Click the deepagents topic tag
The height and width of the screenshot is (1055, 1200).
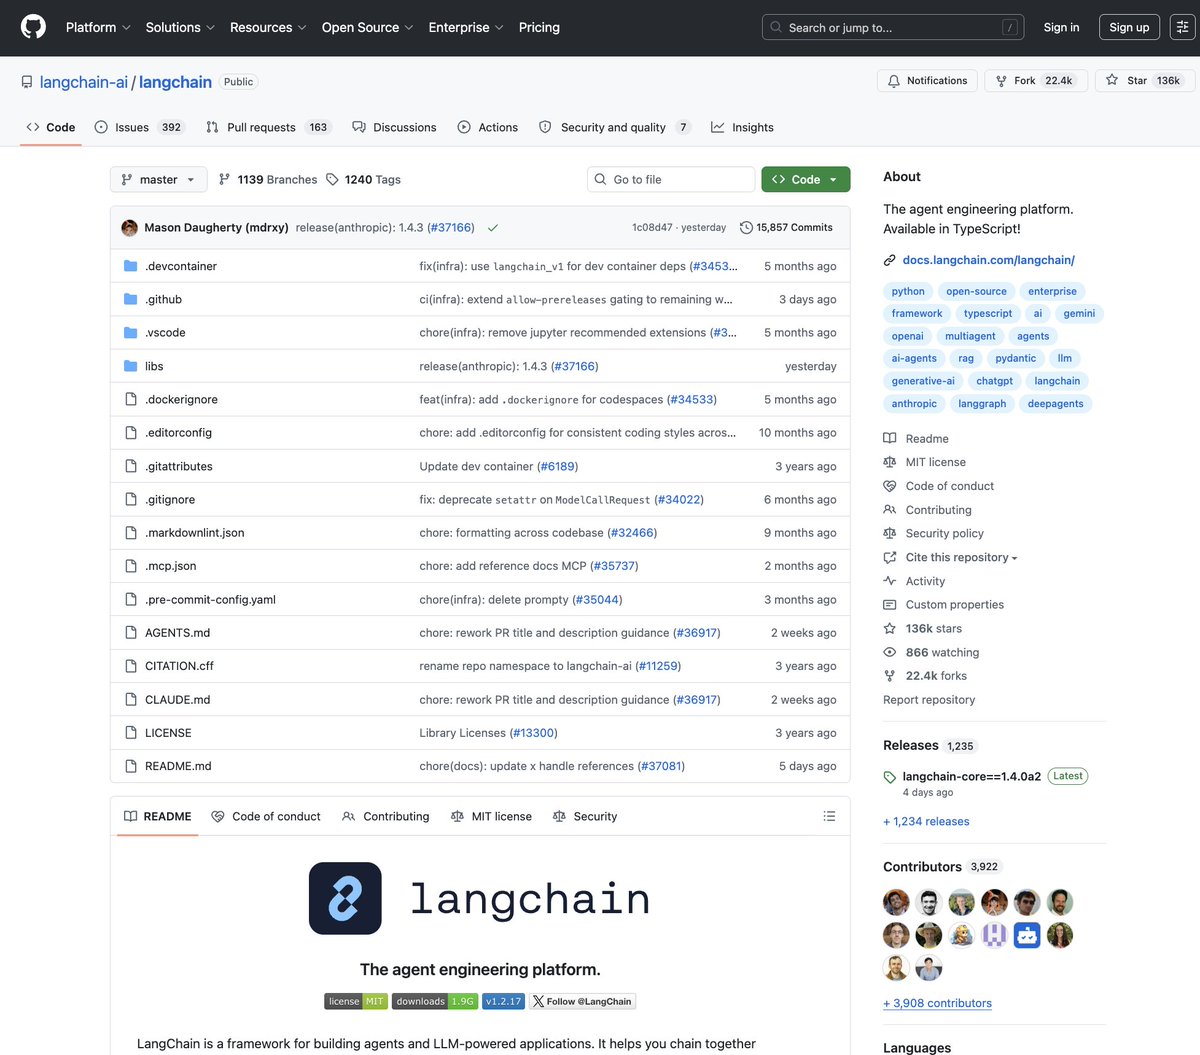(1055, 404)
